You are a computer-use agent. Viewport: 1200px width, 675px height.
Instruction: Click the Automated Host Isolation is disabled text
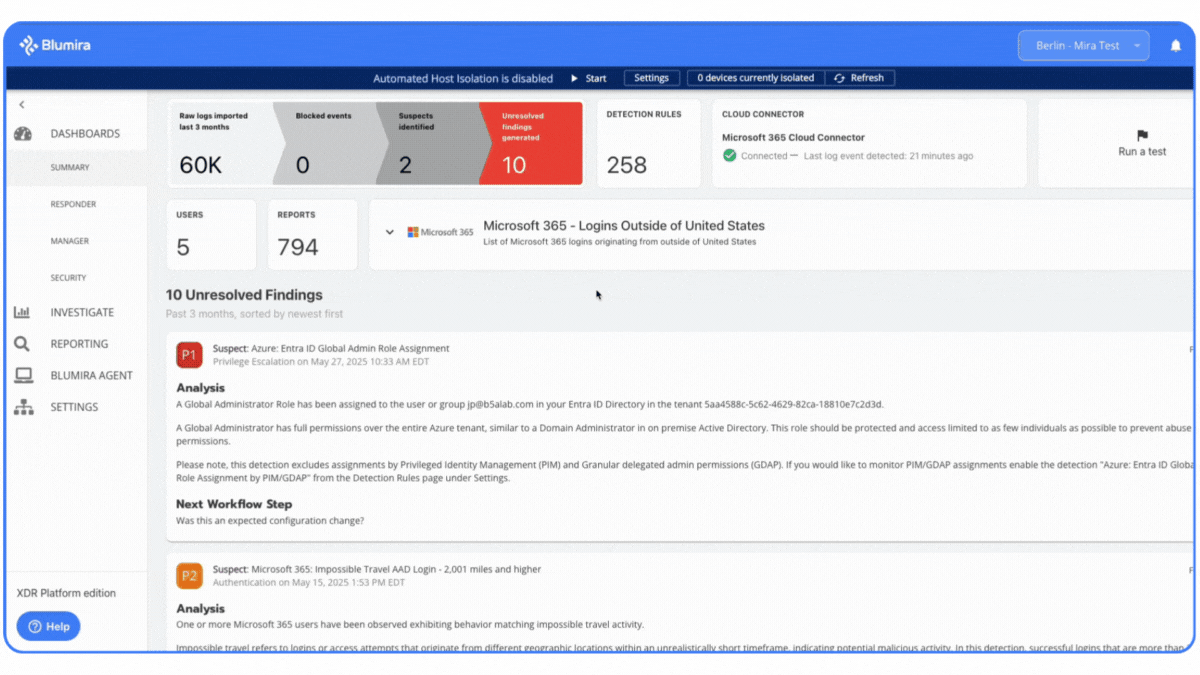point(463,78)
